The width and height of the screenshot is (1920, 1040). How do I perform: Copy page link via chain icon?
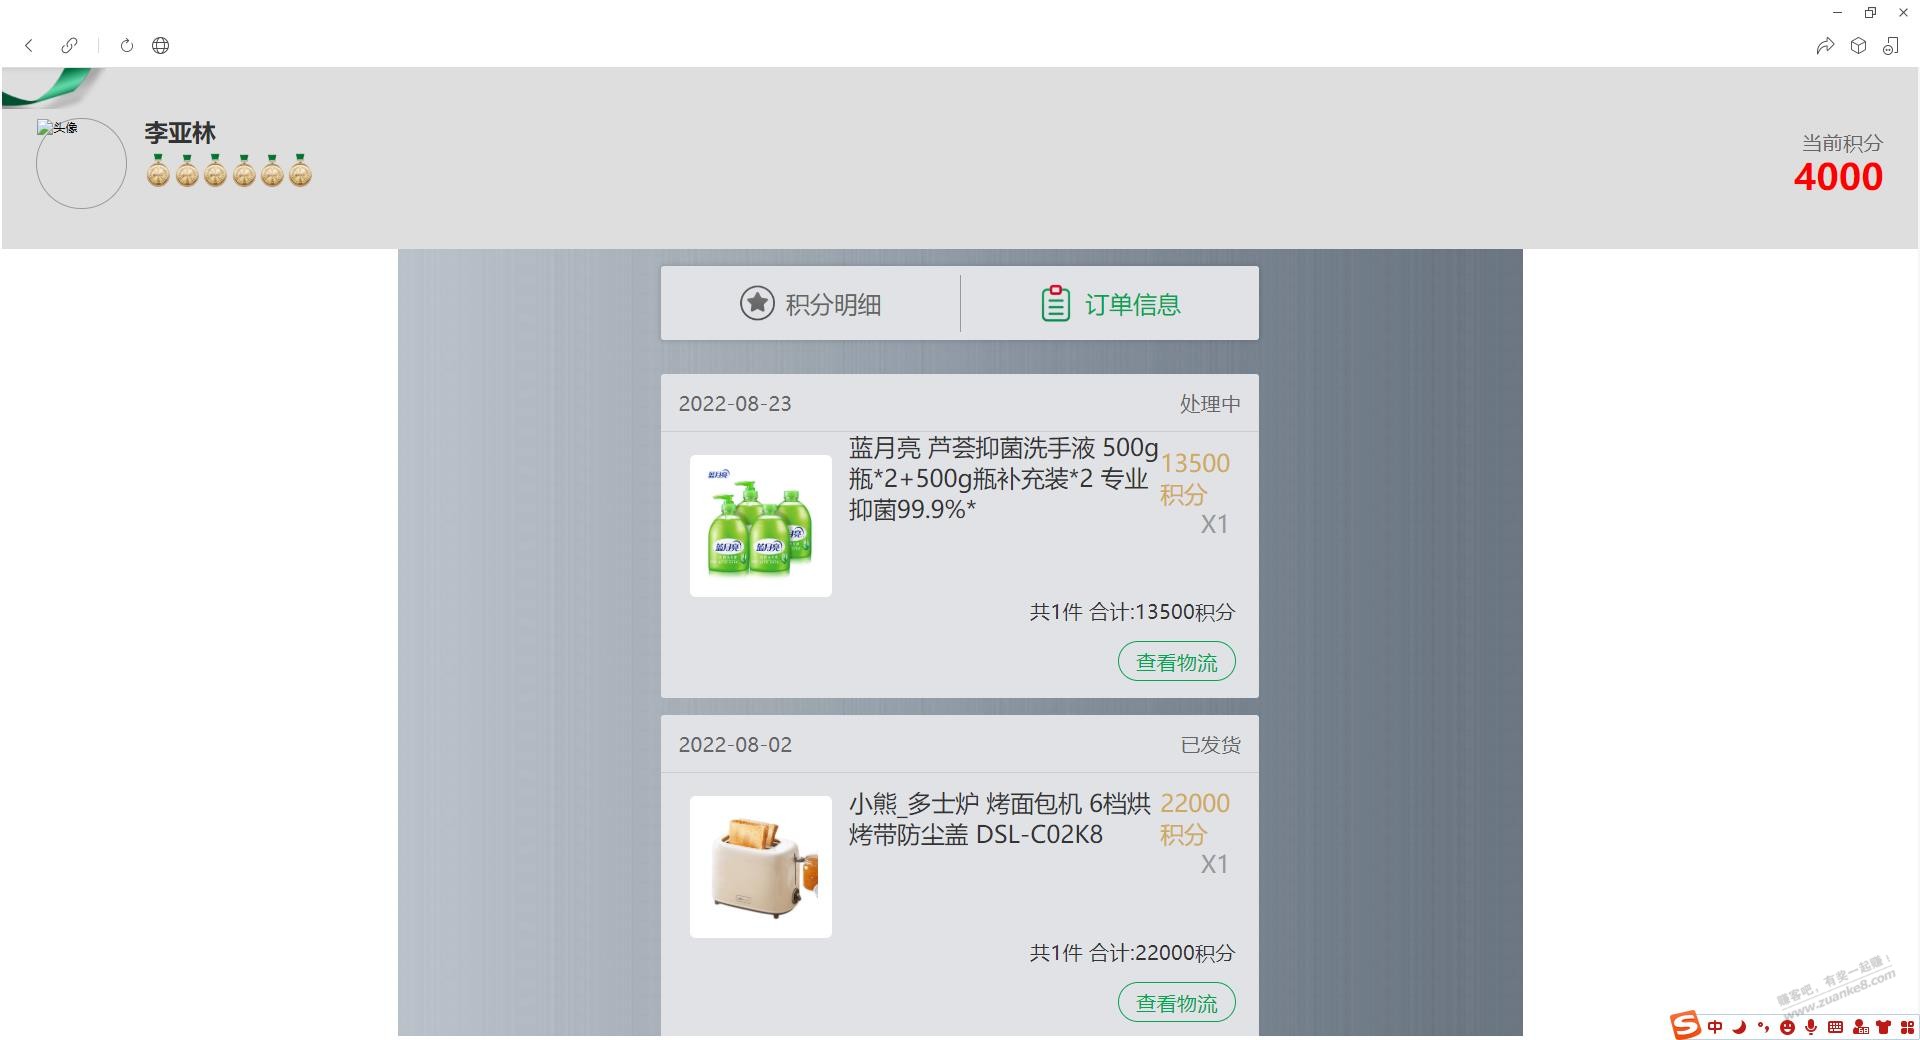click(x=69, y=45)
